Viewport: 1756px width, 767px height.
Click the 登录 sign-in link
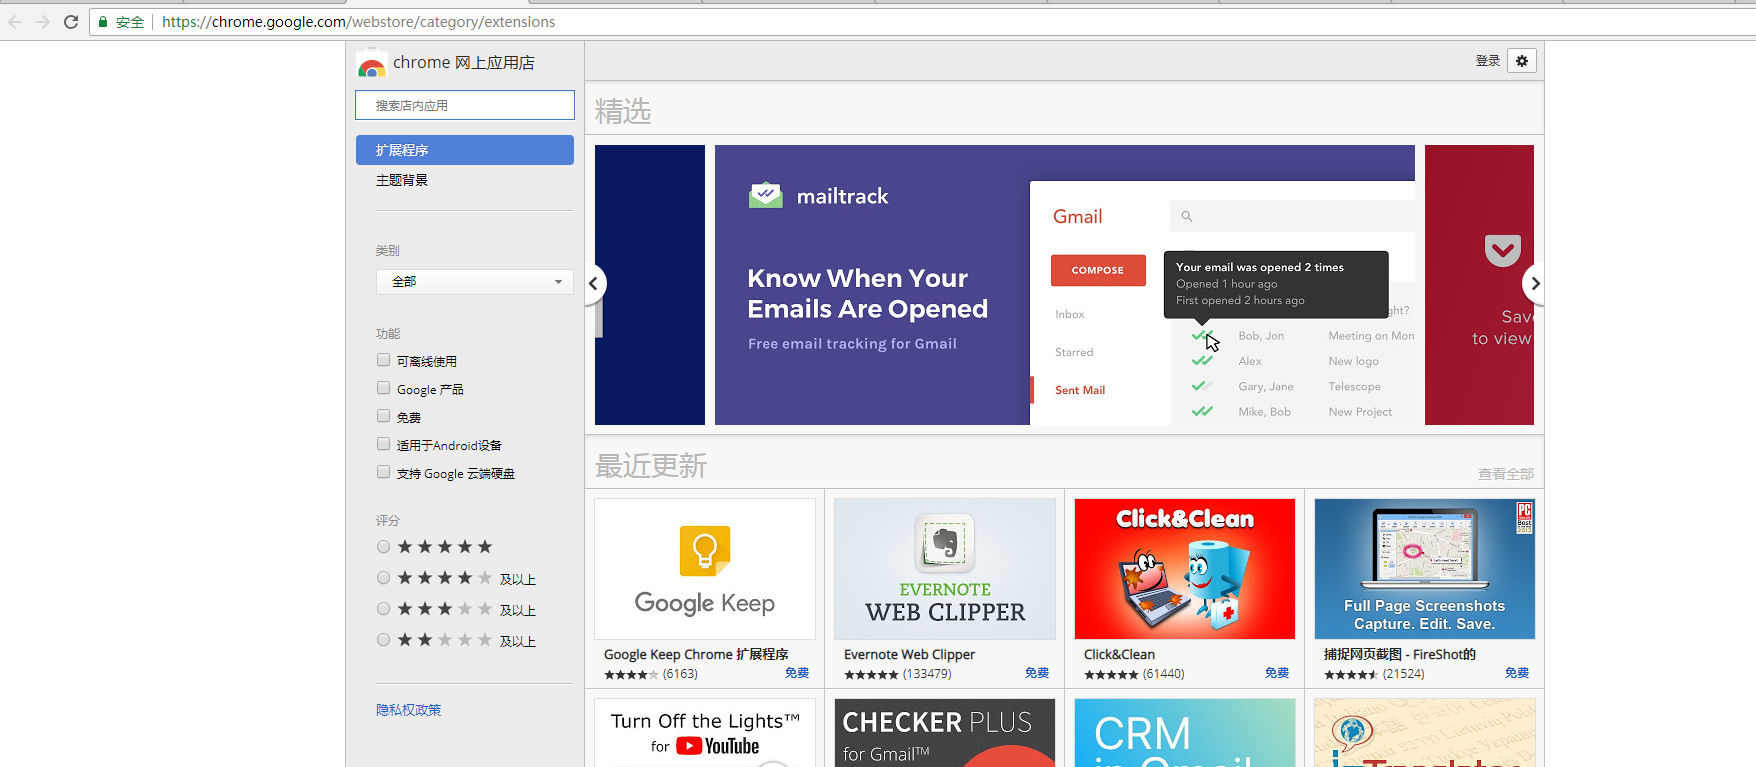(1488, 61)
